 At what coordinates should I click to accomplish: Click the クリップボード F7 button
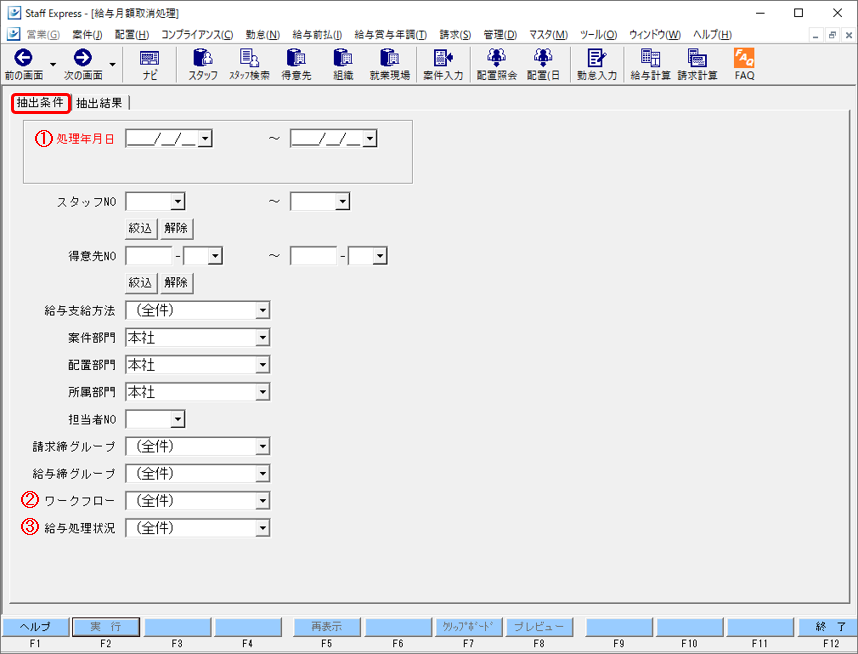coord(468,627)
